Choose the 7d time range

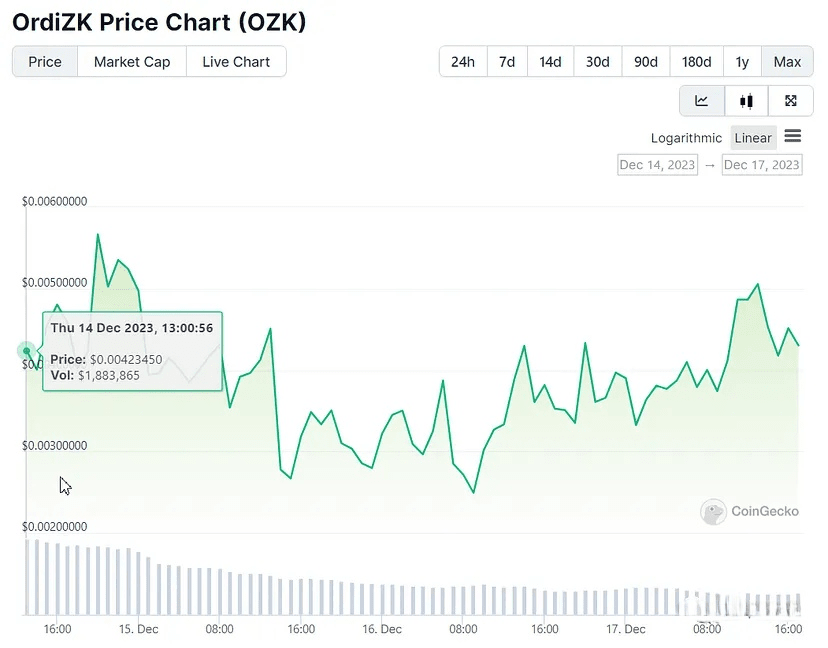[507, 62]
